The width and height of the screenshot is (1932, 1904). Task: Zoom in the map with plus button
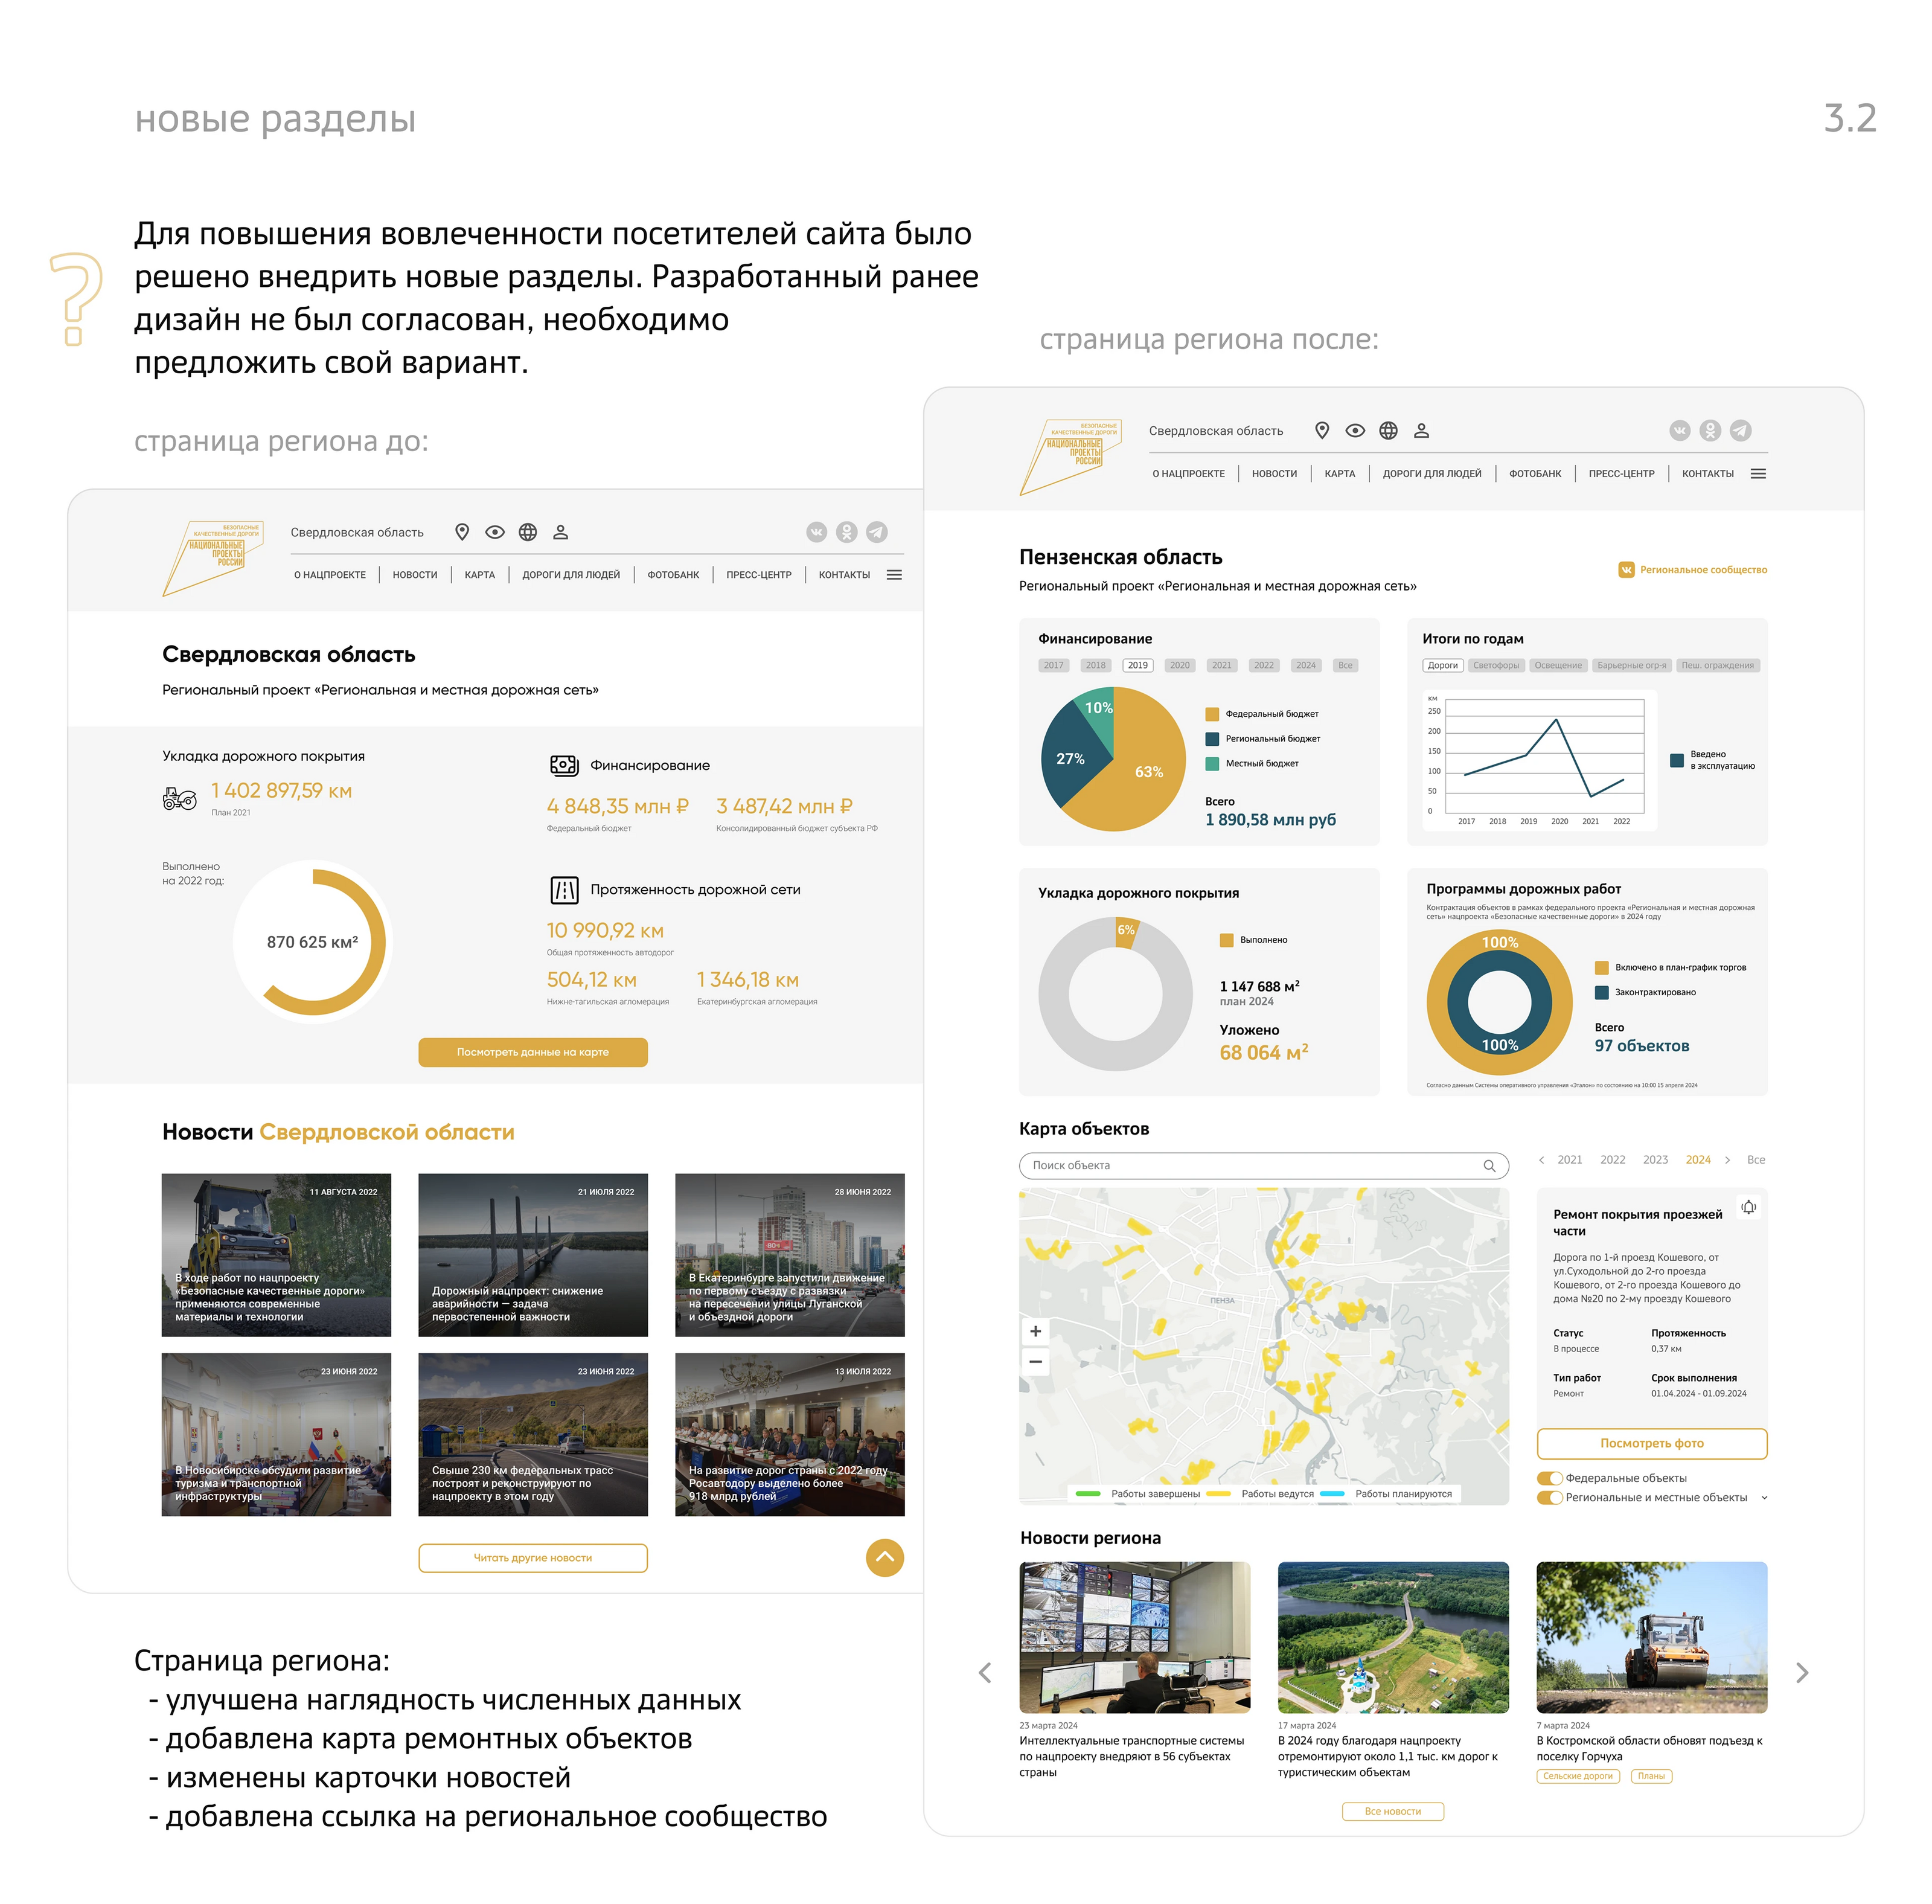click(x=1035, y=1332)
